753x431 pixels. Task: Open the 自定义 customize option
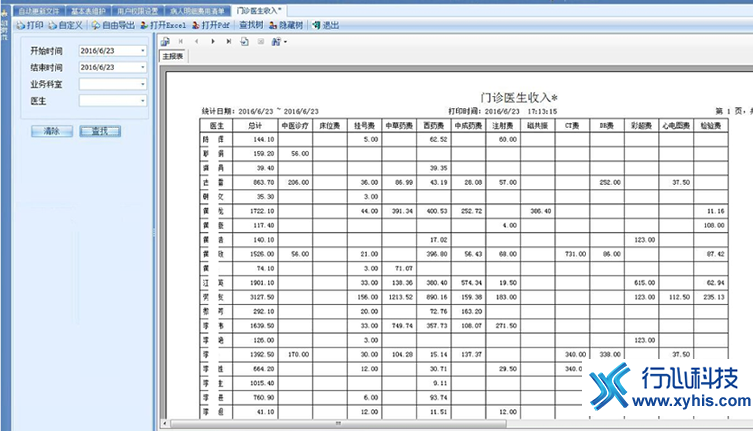(65, 25)
